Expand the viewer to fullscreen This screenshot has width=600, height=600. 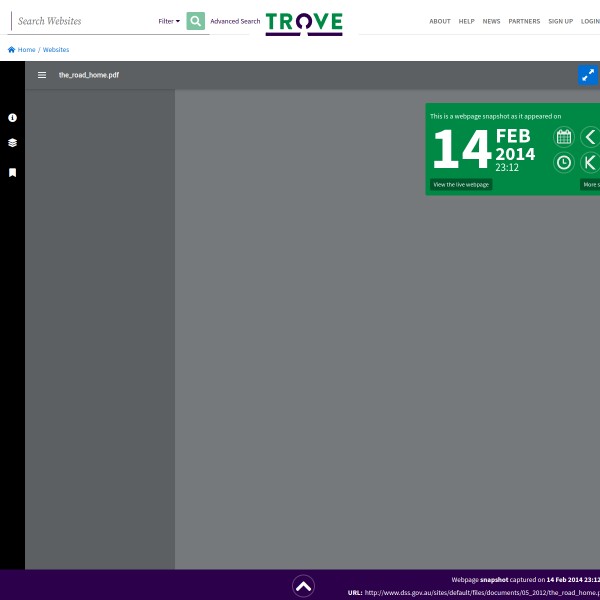click(x=588, y=75)
